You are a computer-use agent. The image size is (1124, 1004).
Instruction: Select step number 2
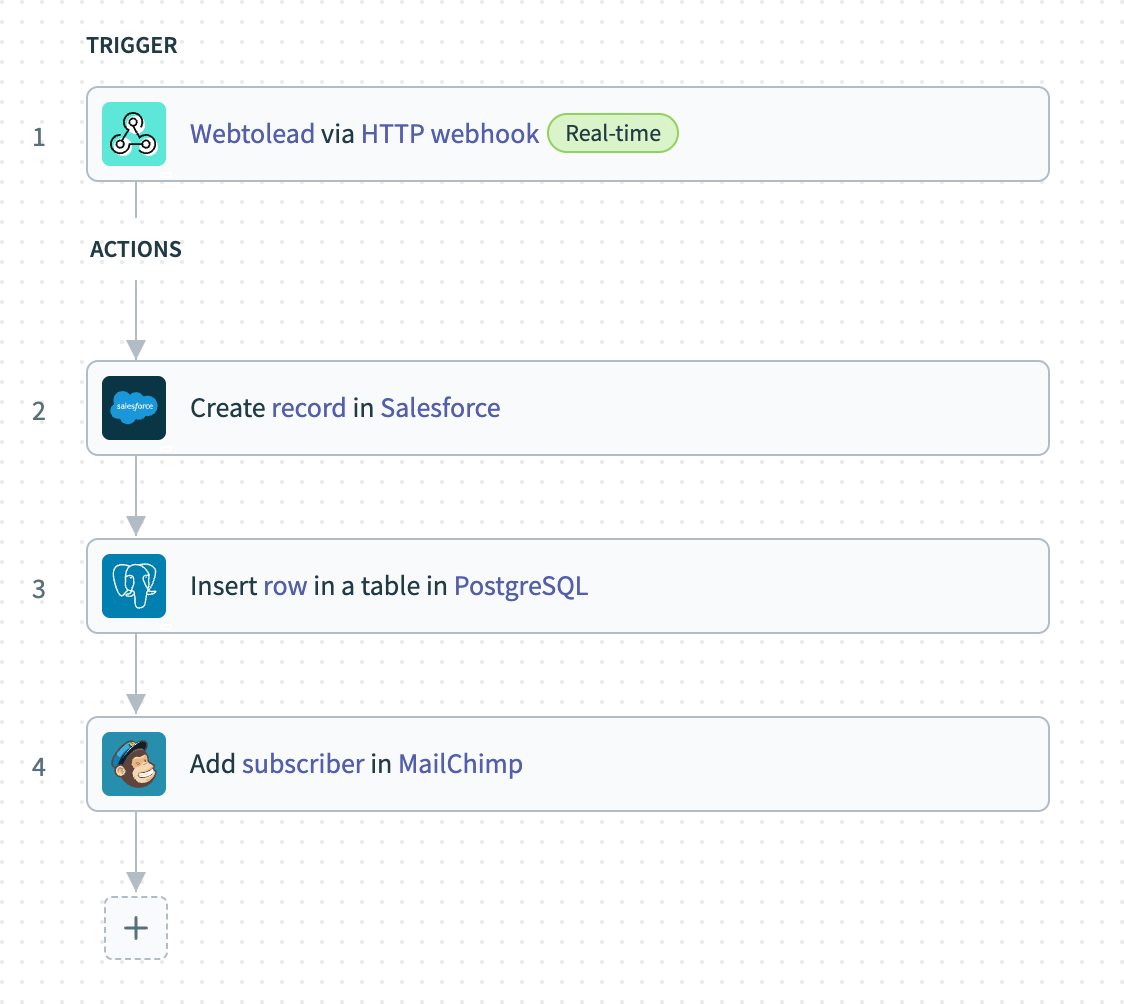[39, 410]
